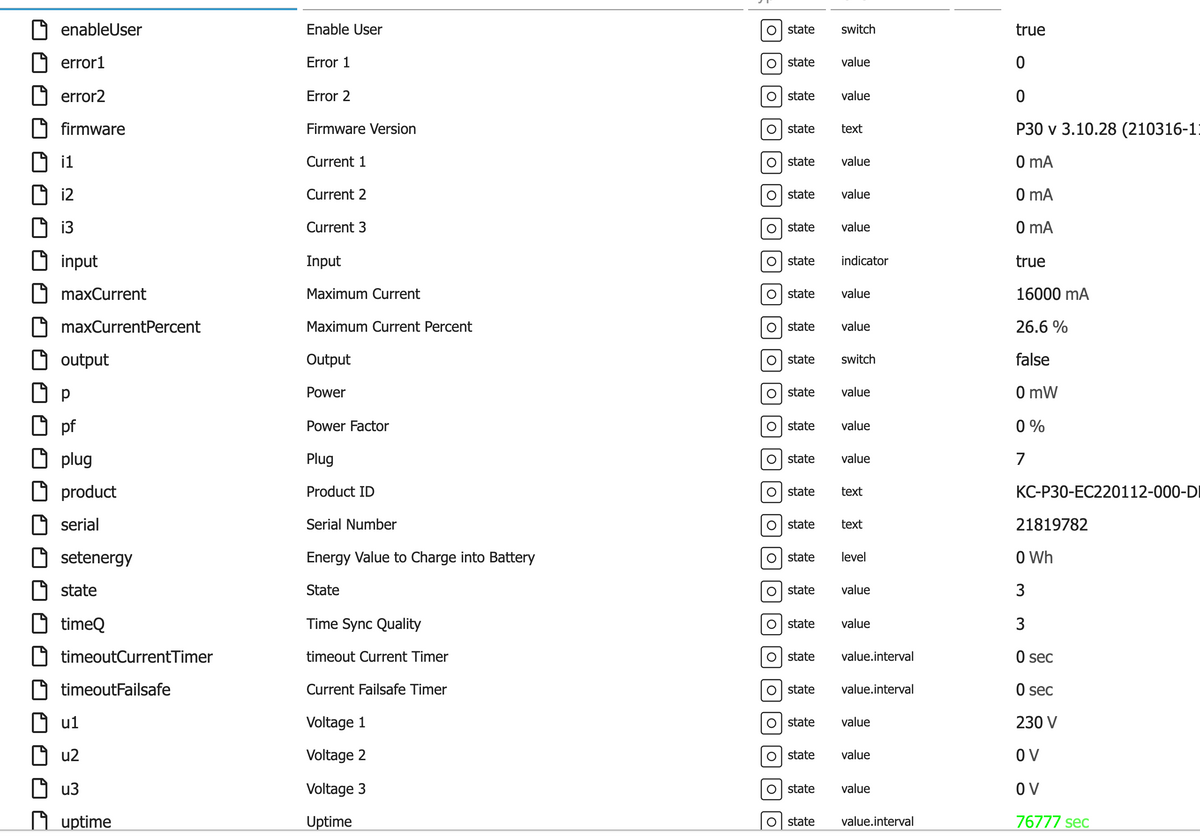Screen dimensions: 1200x836
Task: Toggle the enableUser value true
Action: pyautogui.click(x=1030, y=30)
